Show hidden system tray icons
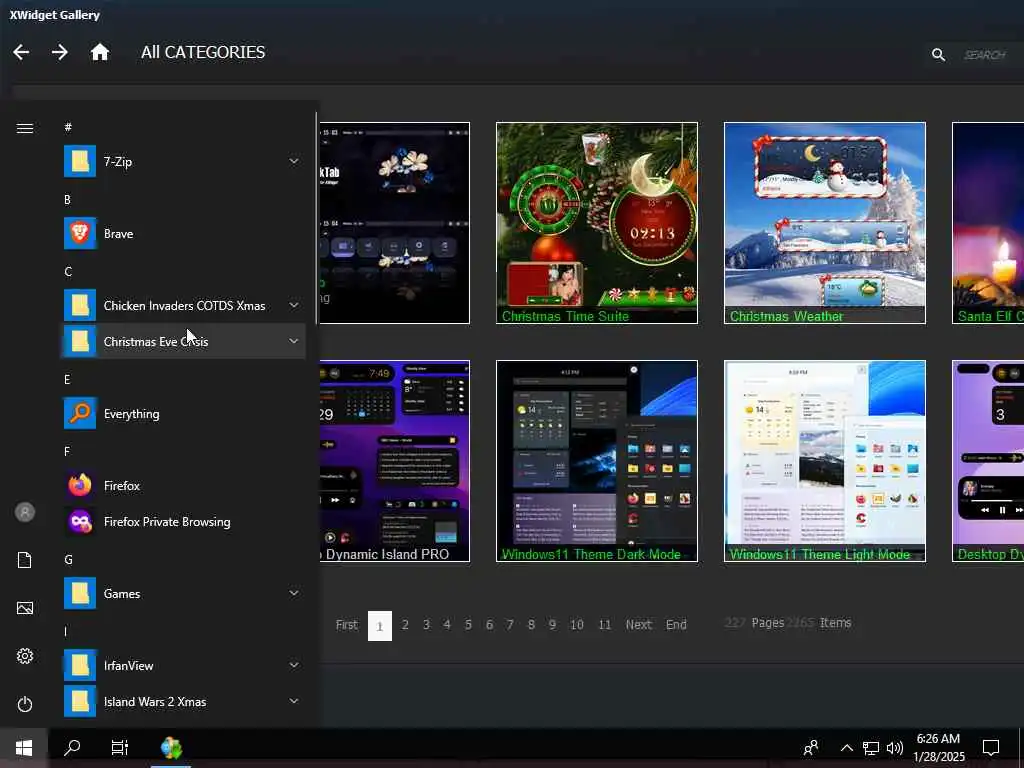 point(846,748)
